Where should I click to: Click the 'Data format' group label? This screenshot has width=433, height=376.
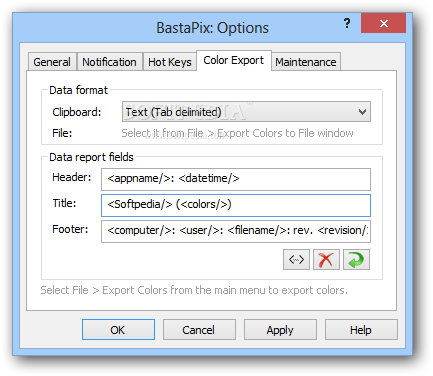click(x=78, y=90)
